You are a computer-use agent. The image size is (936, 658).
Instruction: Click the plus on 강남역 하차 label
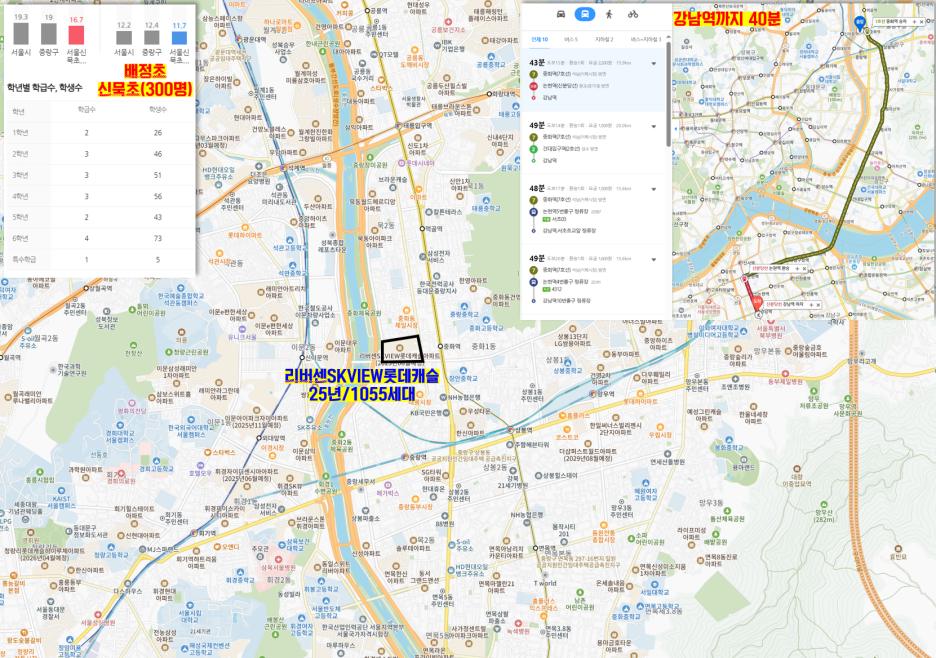pos(811,305)
